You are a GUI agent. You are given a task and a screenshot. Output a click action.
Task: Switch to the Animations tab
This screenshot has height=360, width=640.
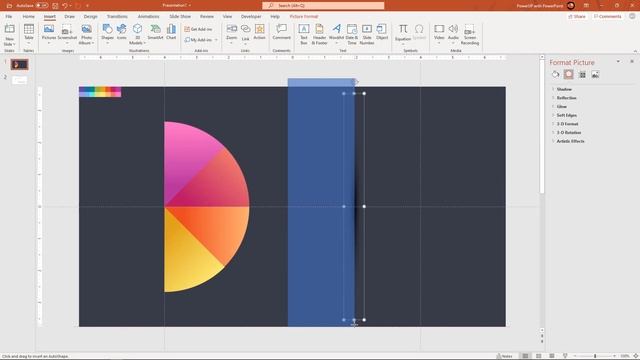click(x=148, y=17)
